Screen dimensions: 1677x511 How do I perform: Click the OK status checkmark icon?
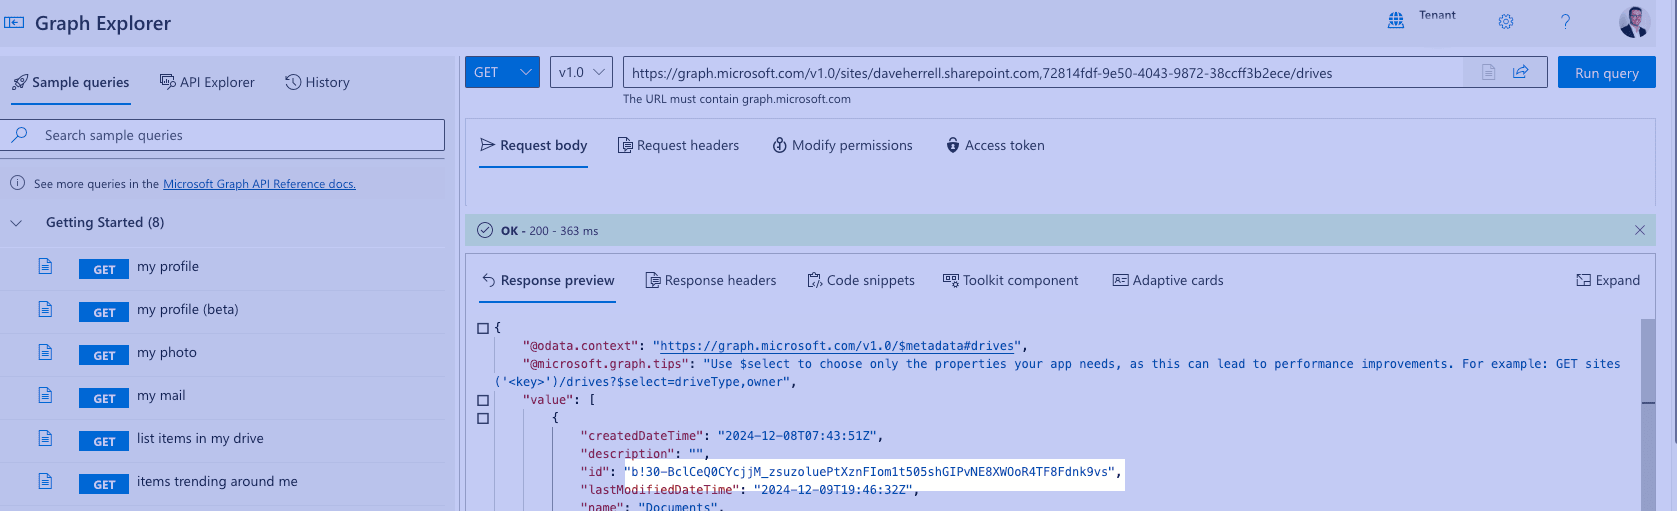click(x=485, y=230)
